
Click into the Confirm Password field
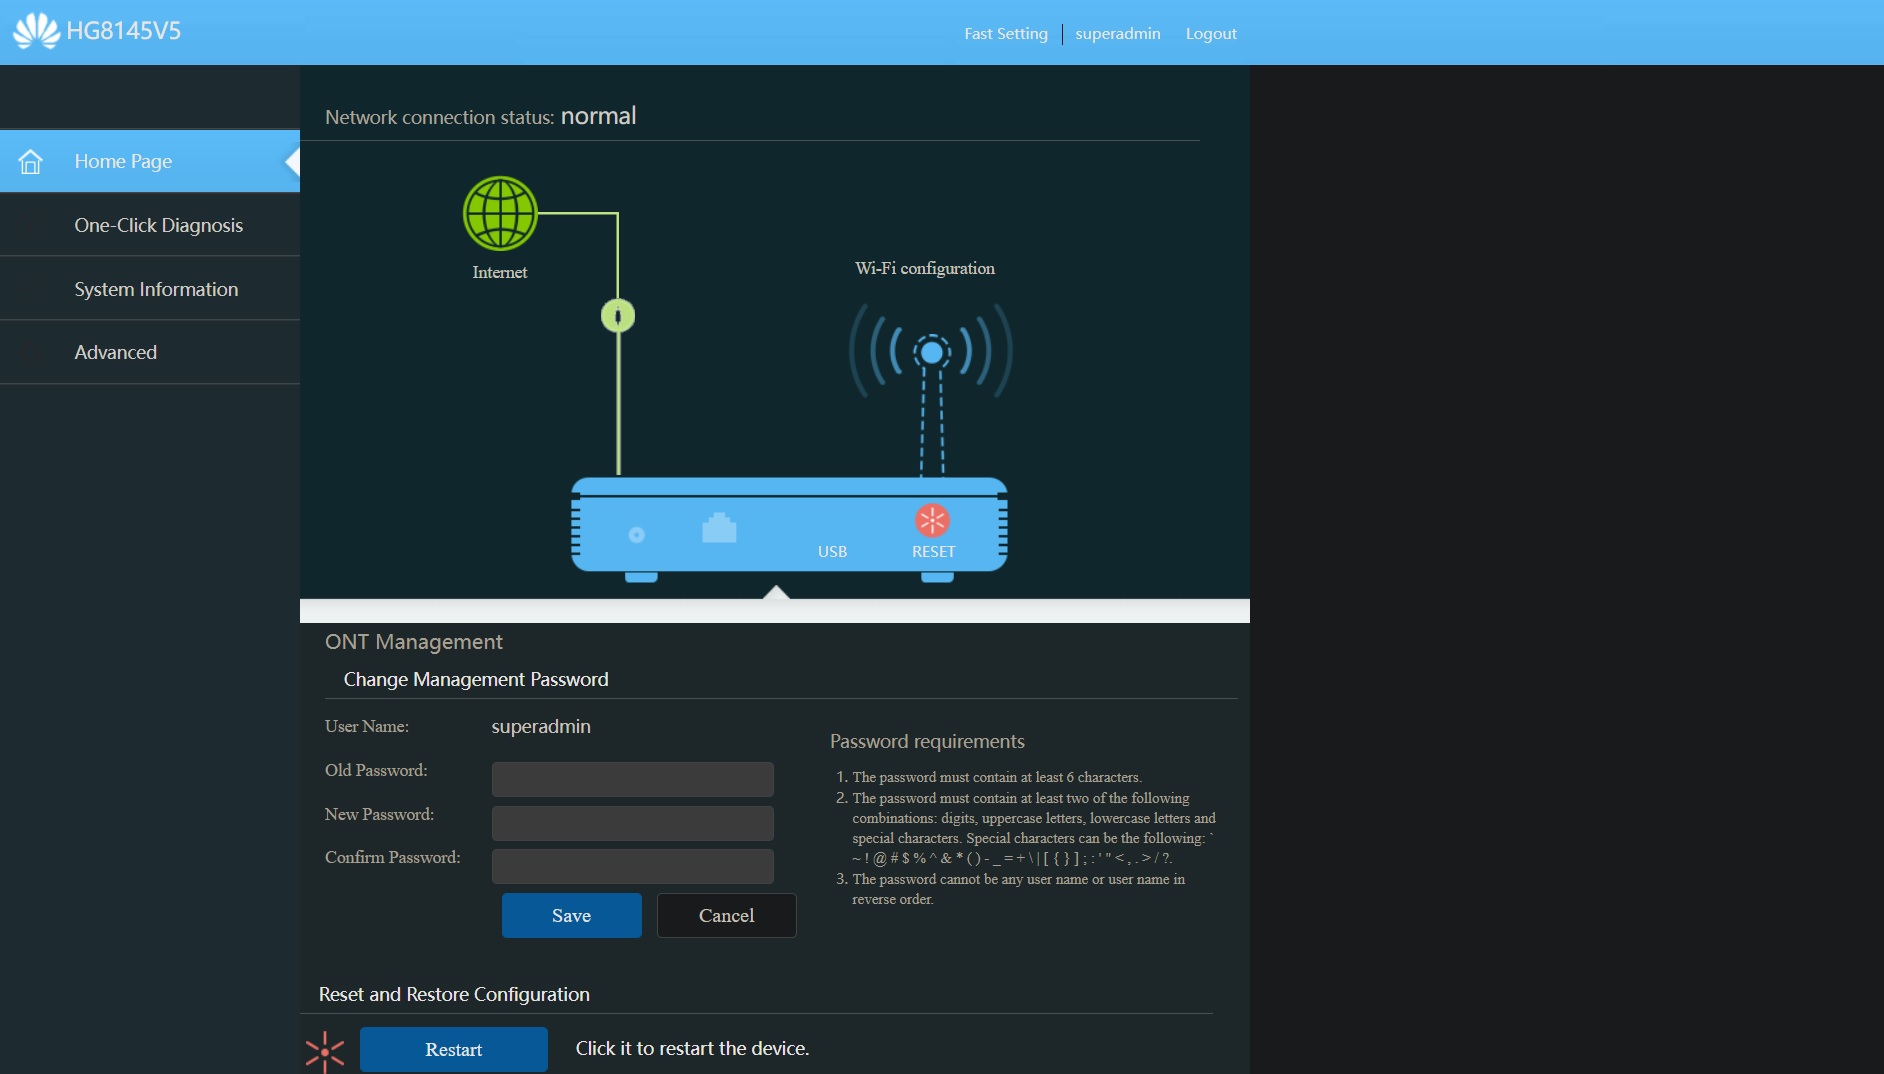click(x=632, y=866)
